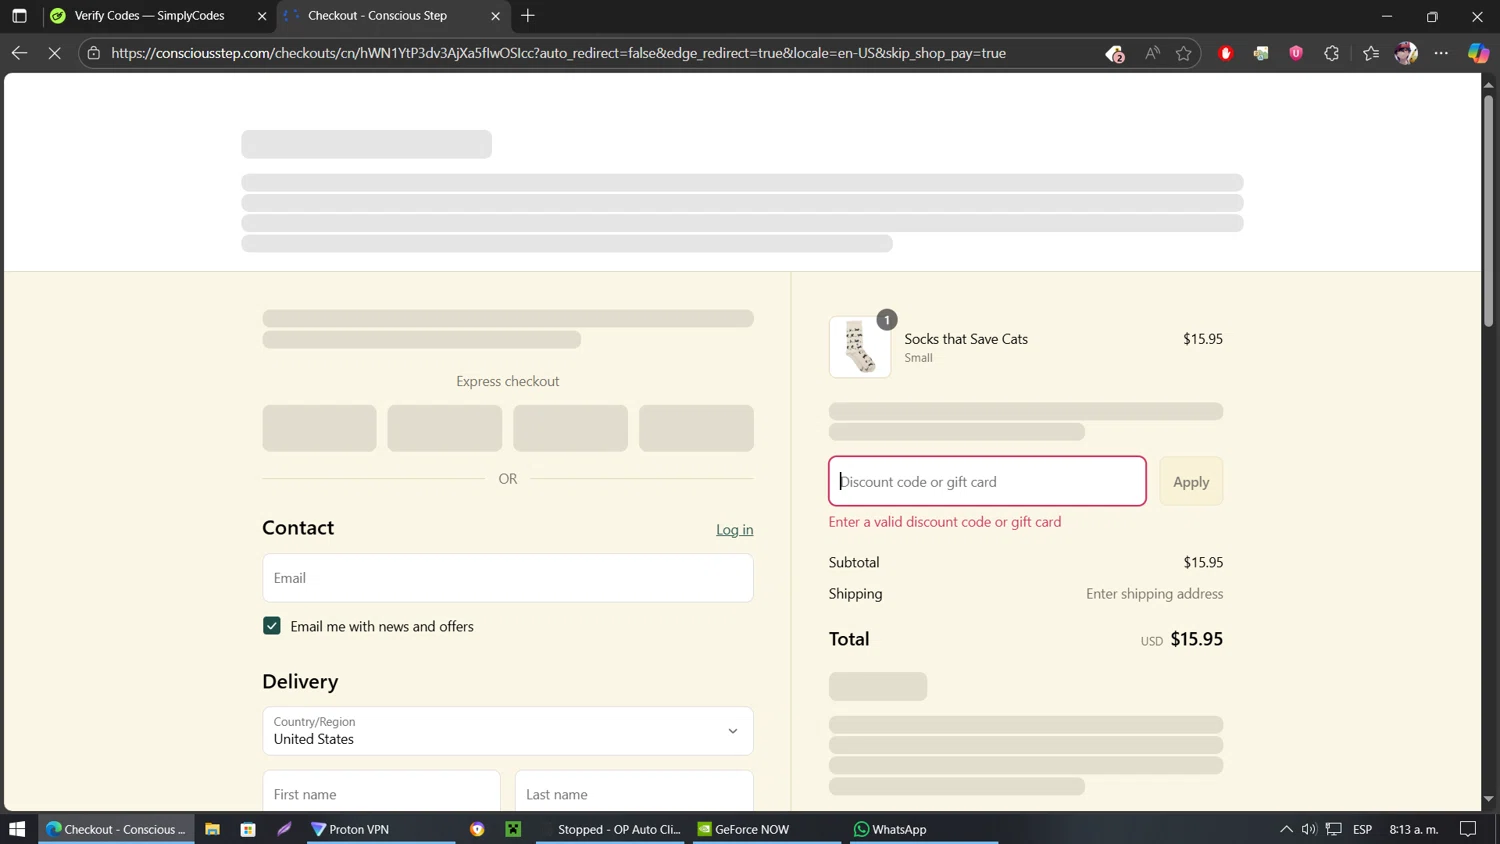Image resolution: width=1500 pixels, height=844 pixels.
Task: Open the pink shield extension
Action: coord(1296,53)
